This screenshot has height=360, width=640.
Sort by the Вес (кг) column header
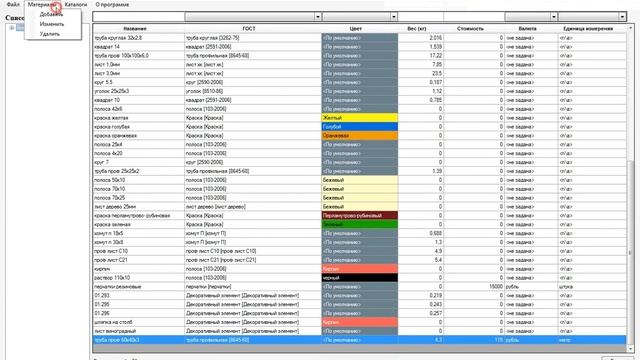[x=420, y=29]
